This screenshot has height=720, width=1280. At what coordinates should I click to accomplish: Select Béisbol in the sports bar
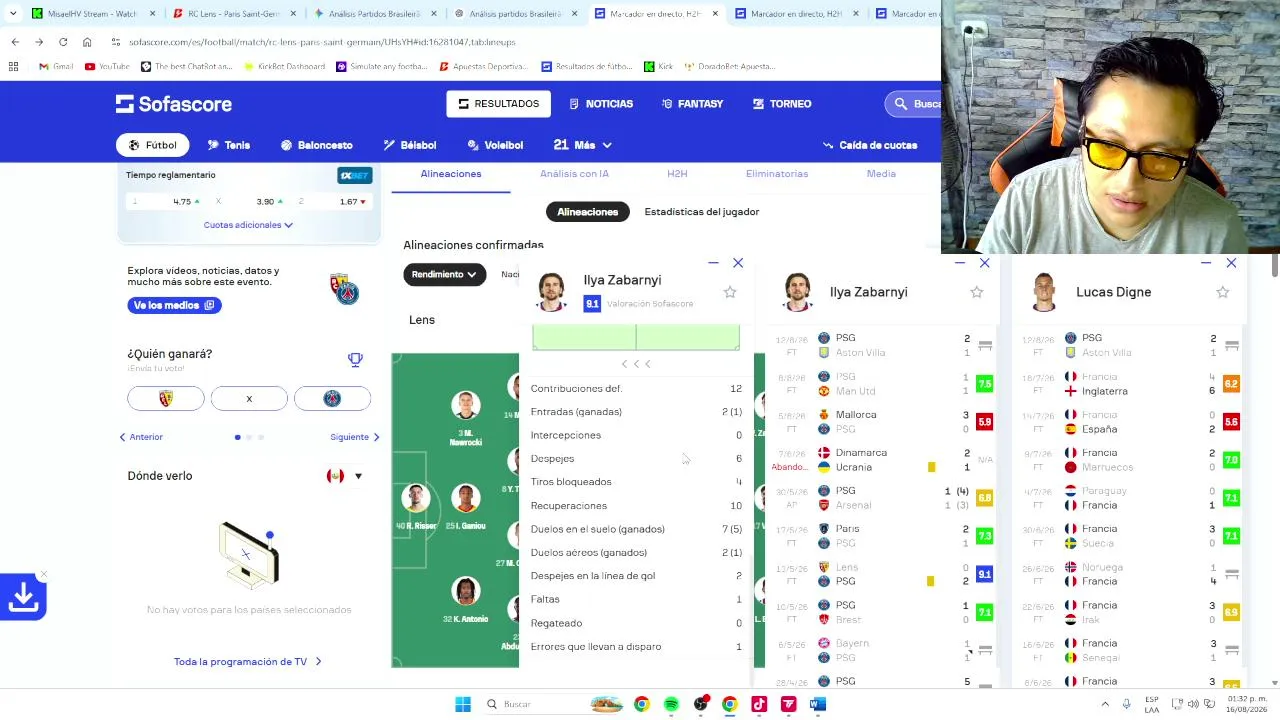click(x=410, y=145)
